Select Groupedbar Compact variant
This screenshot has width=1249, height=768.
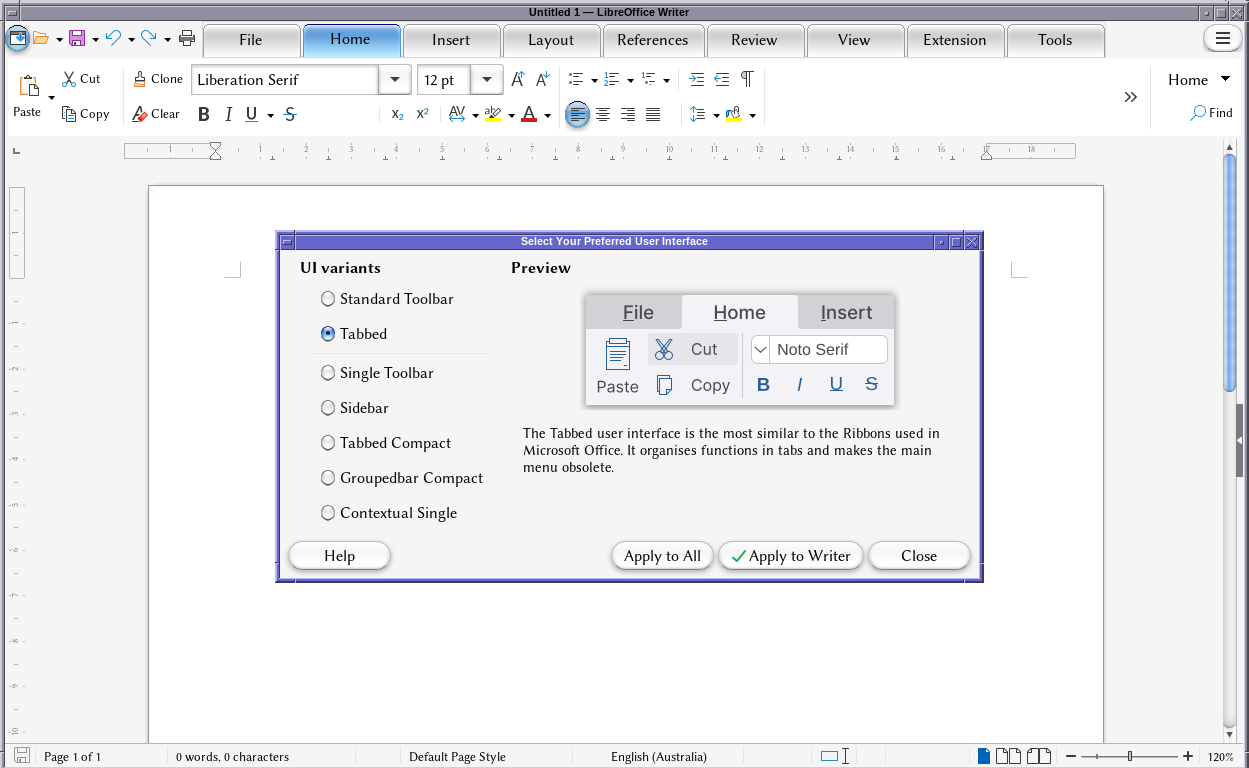pos(328,478)
